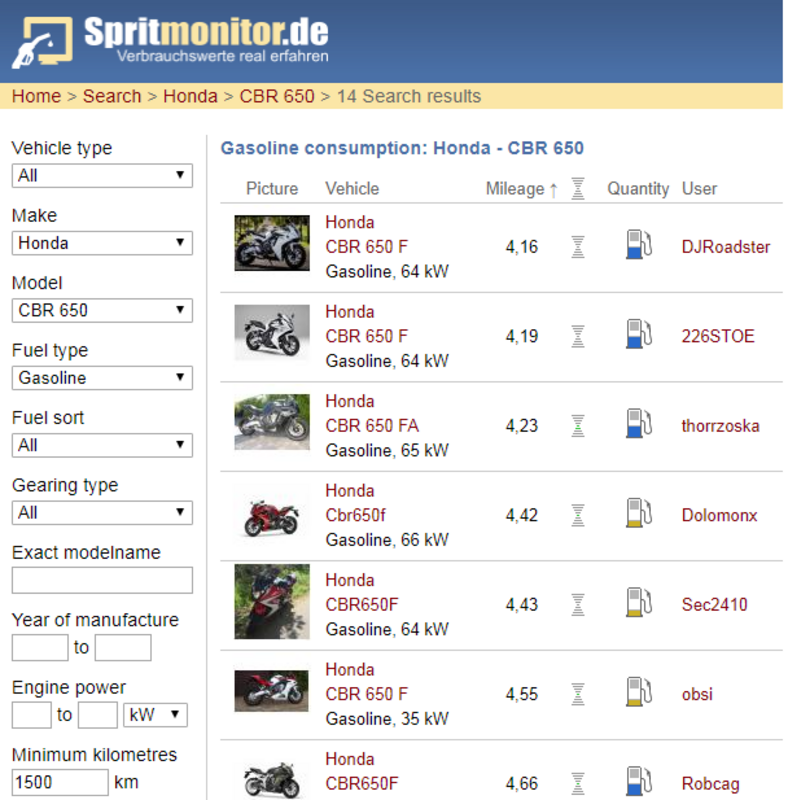Click the User column header
Image resolution: width=788 pixels, height=800 pixels.
[699, 189]
